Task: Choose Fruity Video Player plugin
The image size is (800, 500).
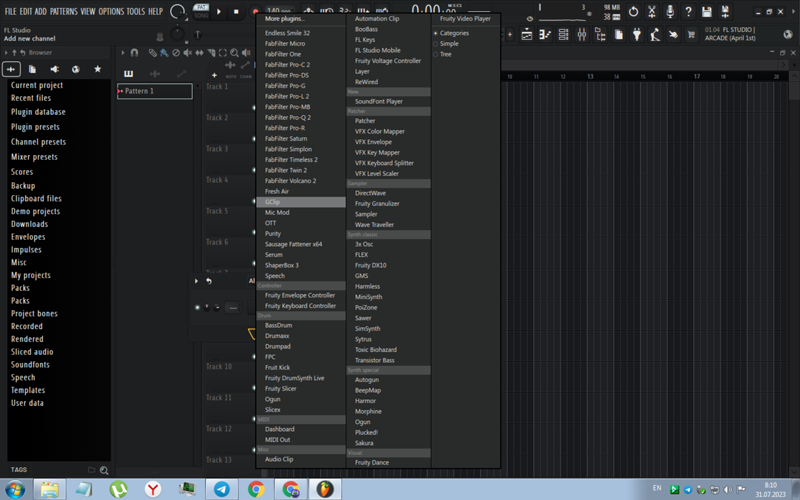Action: tap(465, 18)
